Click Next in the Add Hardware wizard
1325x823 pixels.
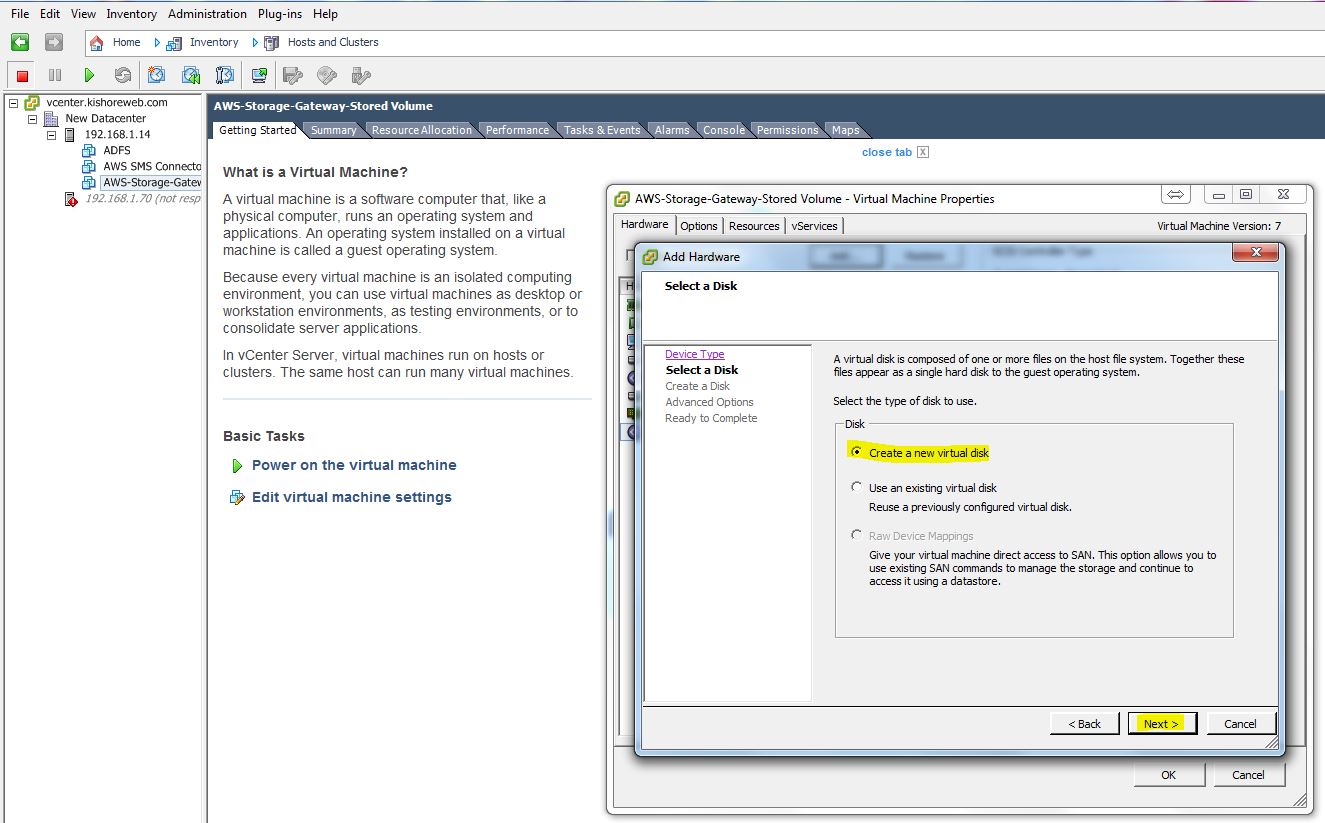coord(1161,723)
